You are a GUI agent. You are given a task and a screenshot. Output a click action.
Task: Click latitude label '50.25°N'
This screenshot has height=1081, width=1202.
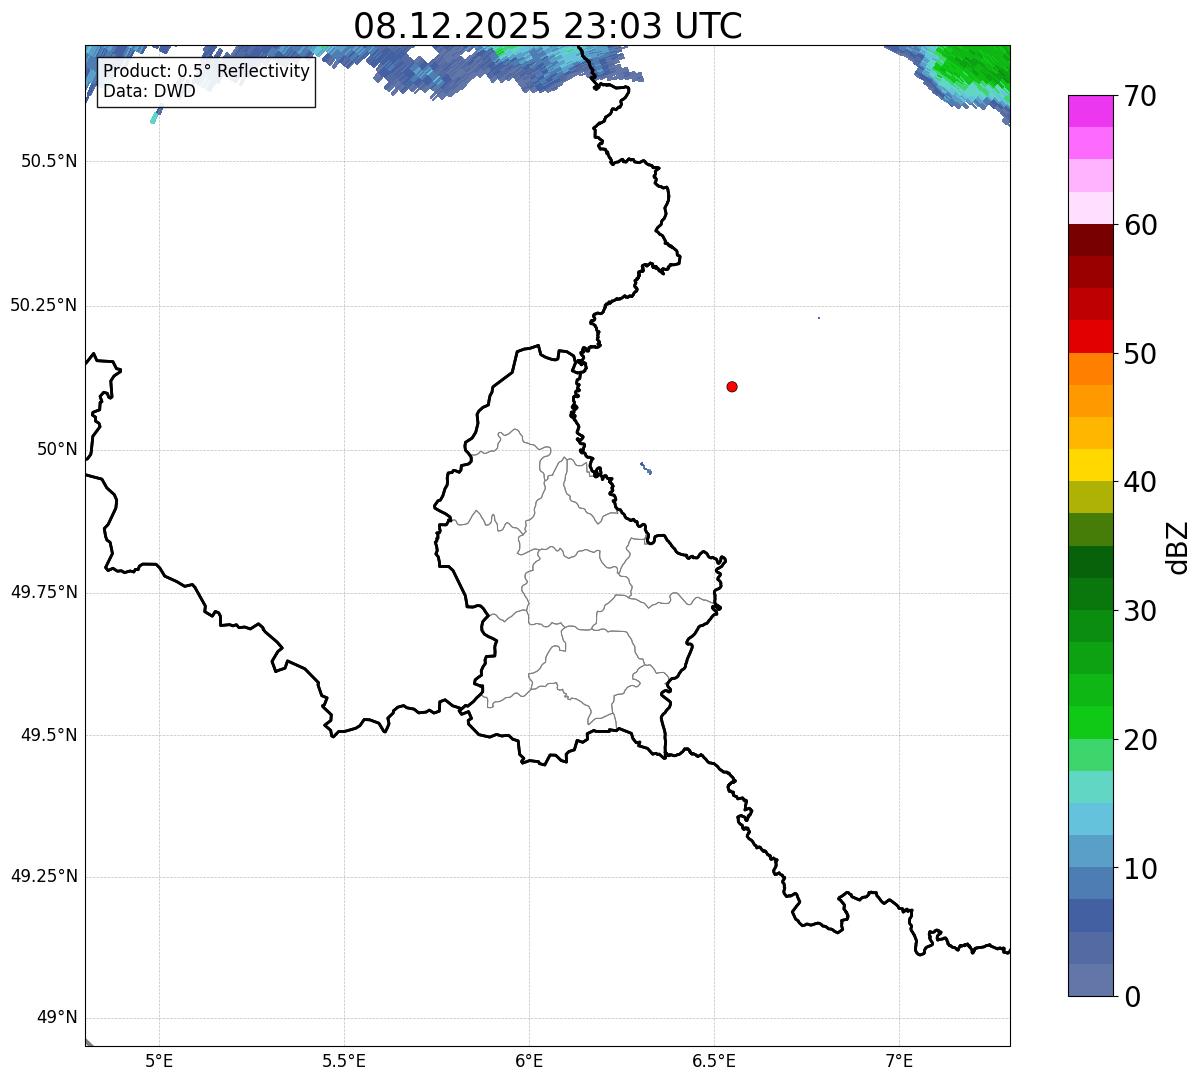[x=43, y=305]
